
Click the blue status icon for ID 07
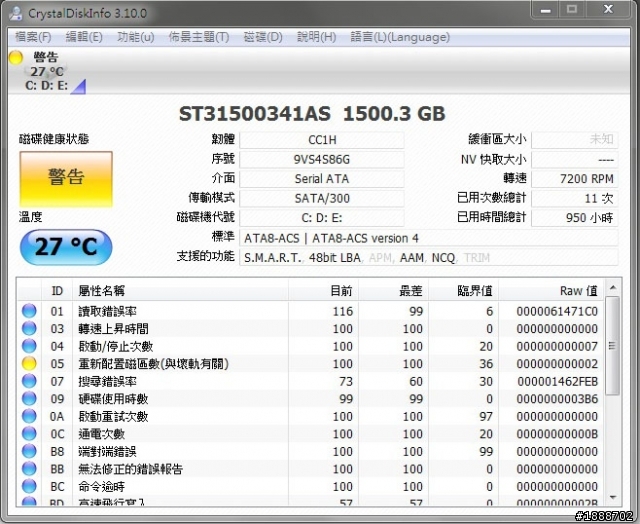29,381
